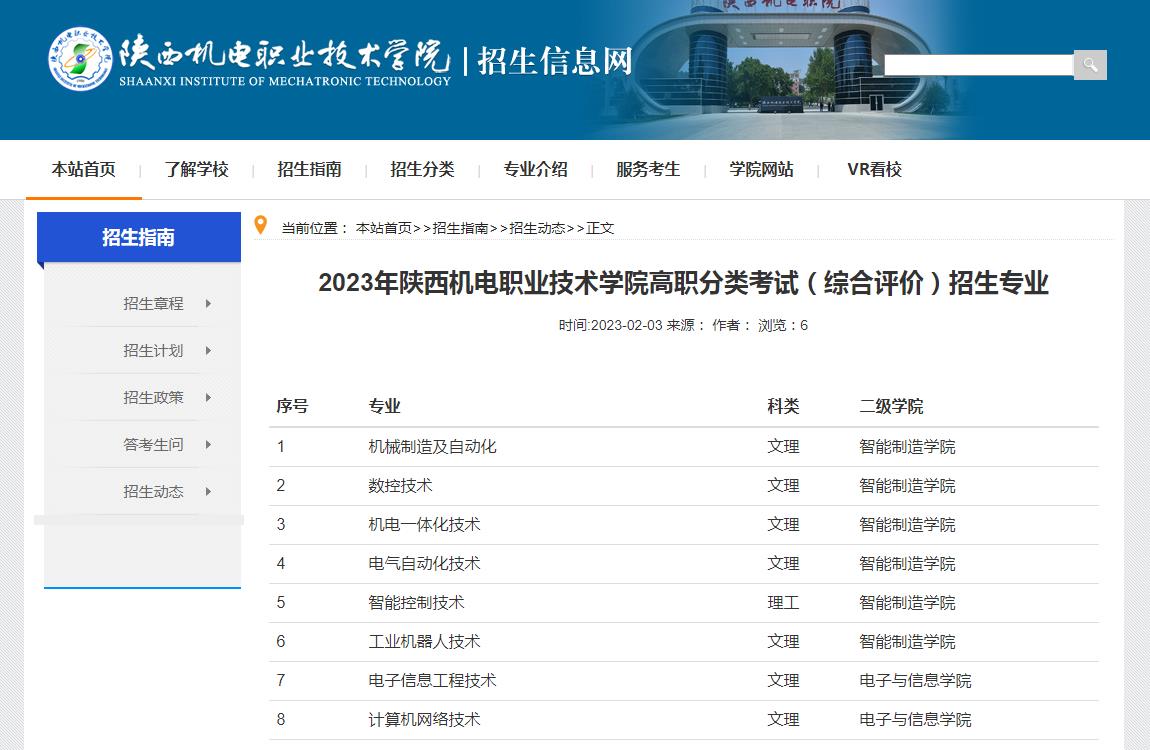1150x750 pixels.
Task: Click 智能制造学院 in row 1
Action: 907,446
